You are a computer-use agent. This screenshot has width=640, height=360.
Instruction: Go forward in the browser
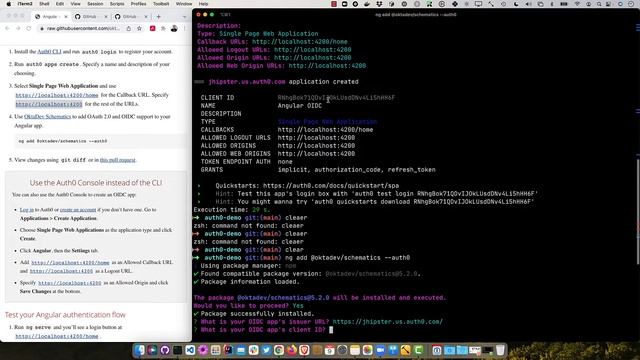click(x=18, y=28)
